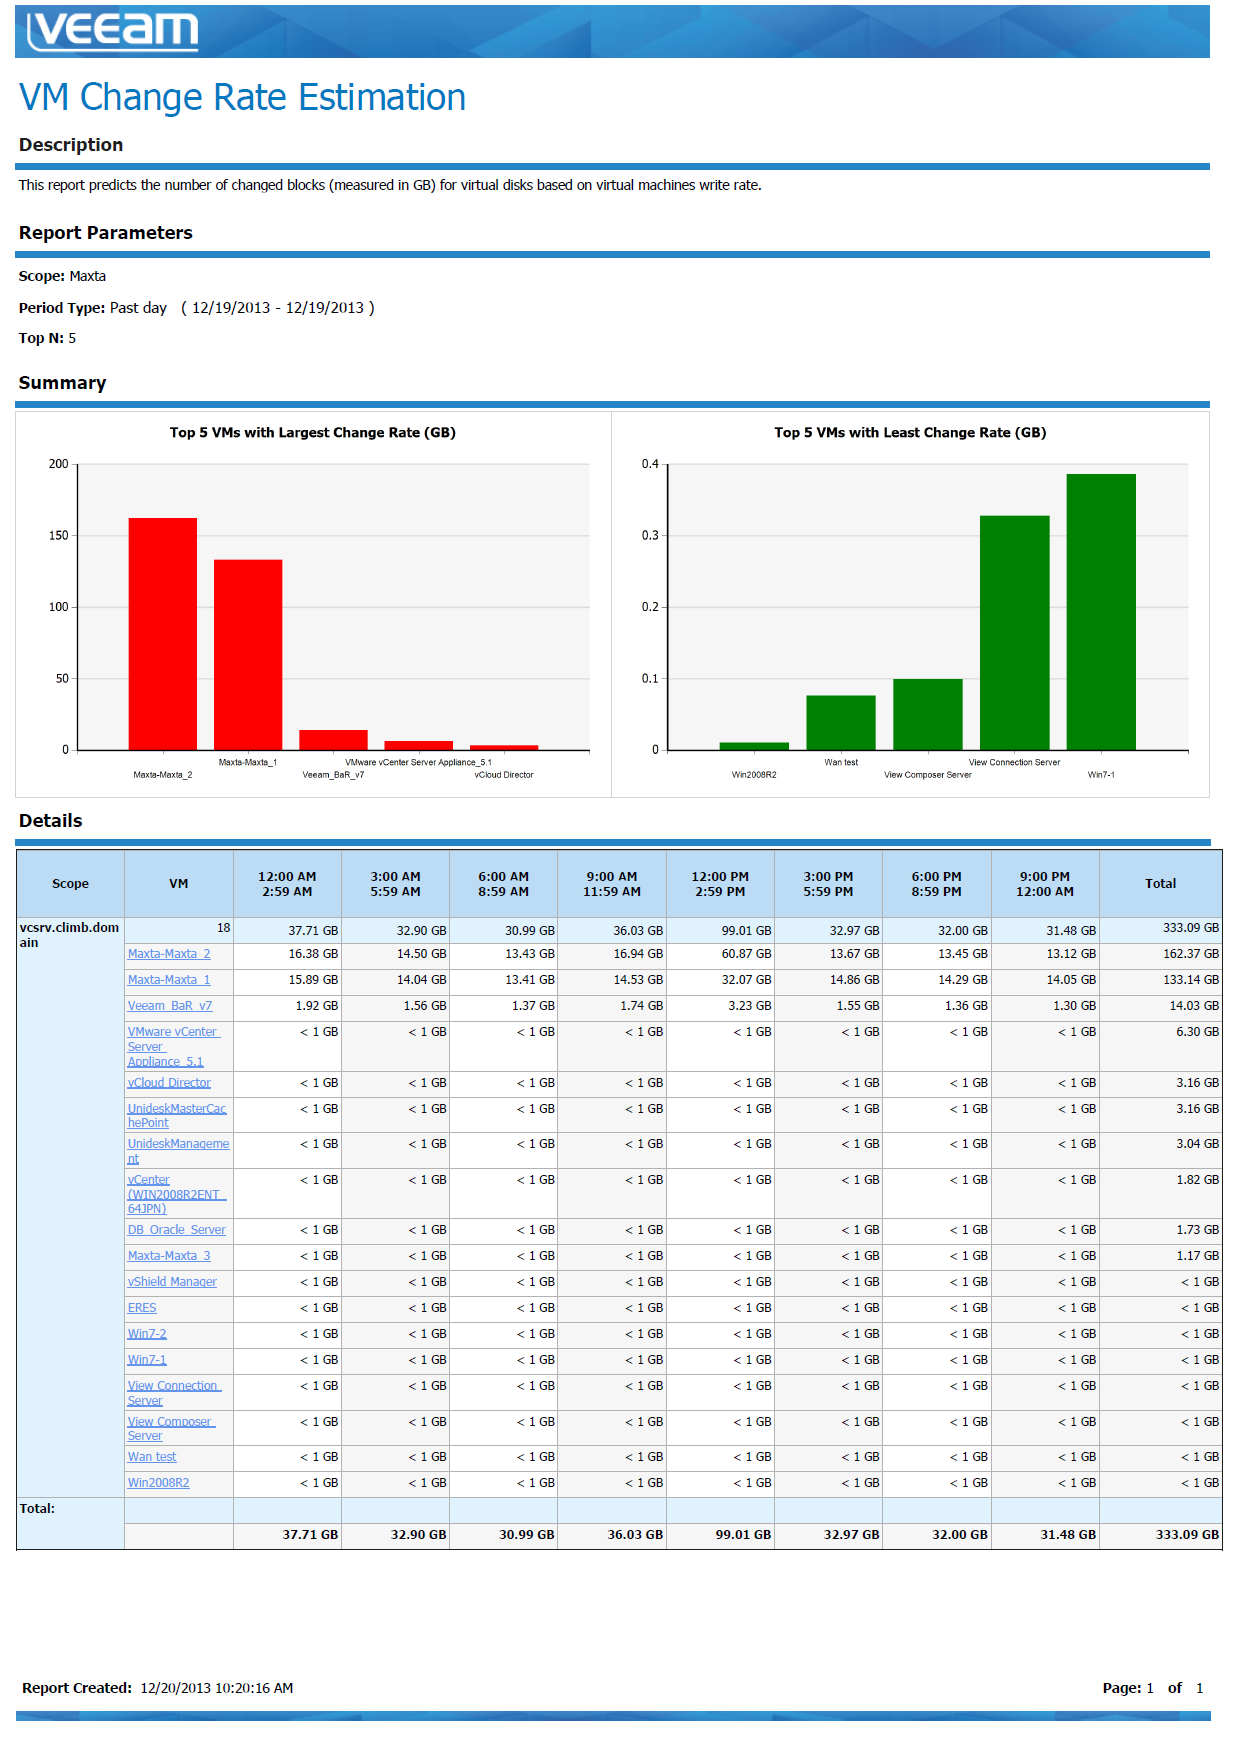1241x1737 pixels.
Task: Open the Veeam_BaR_v7 VM link
Action: [170, 1006]
